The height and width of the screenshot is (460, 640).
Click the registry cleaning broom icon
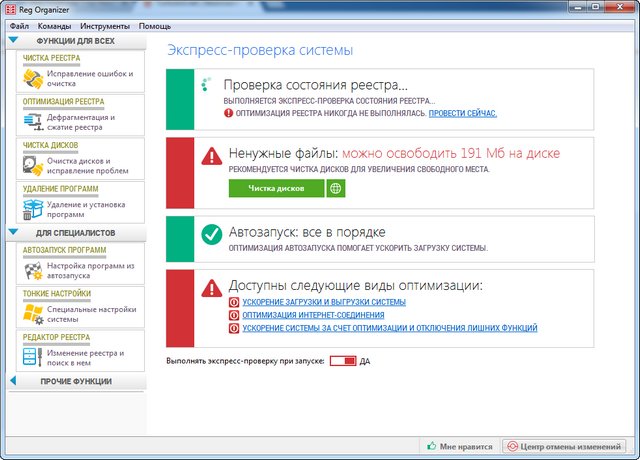click(x=33, y=79)
